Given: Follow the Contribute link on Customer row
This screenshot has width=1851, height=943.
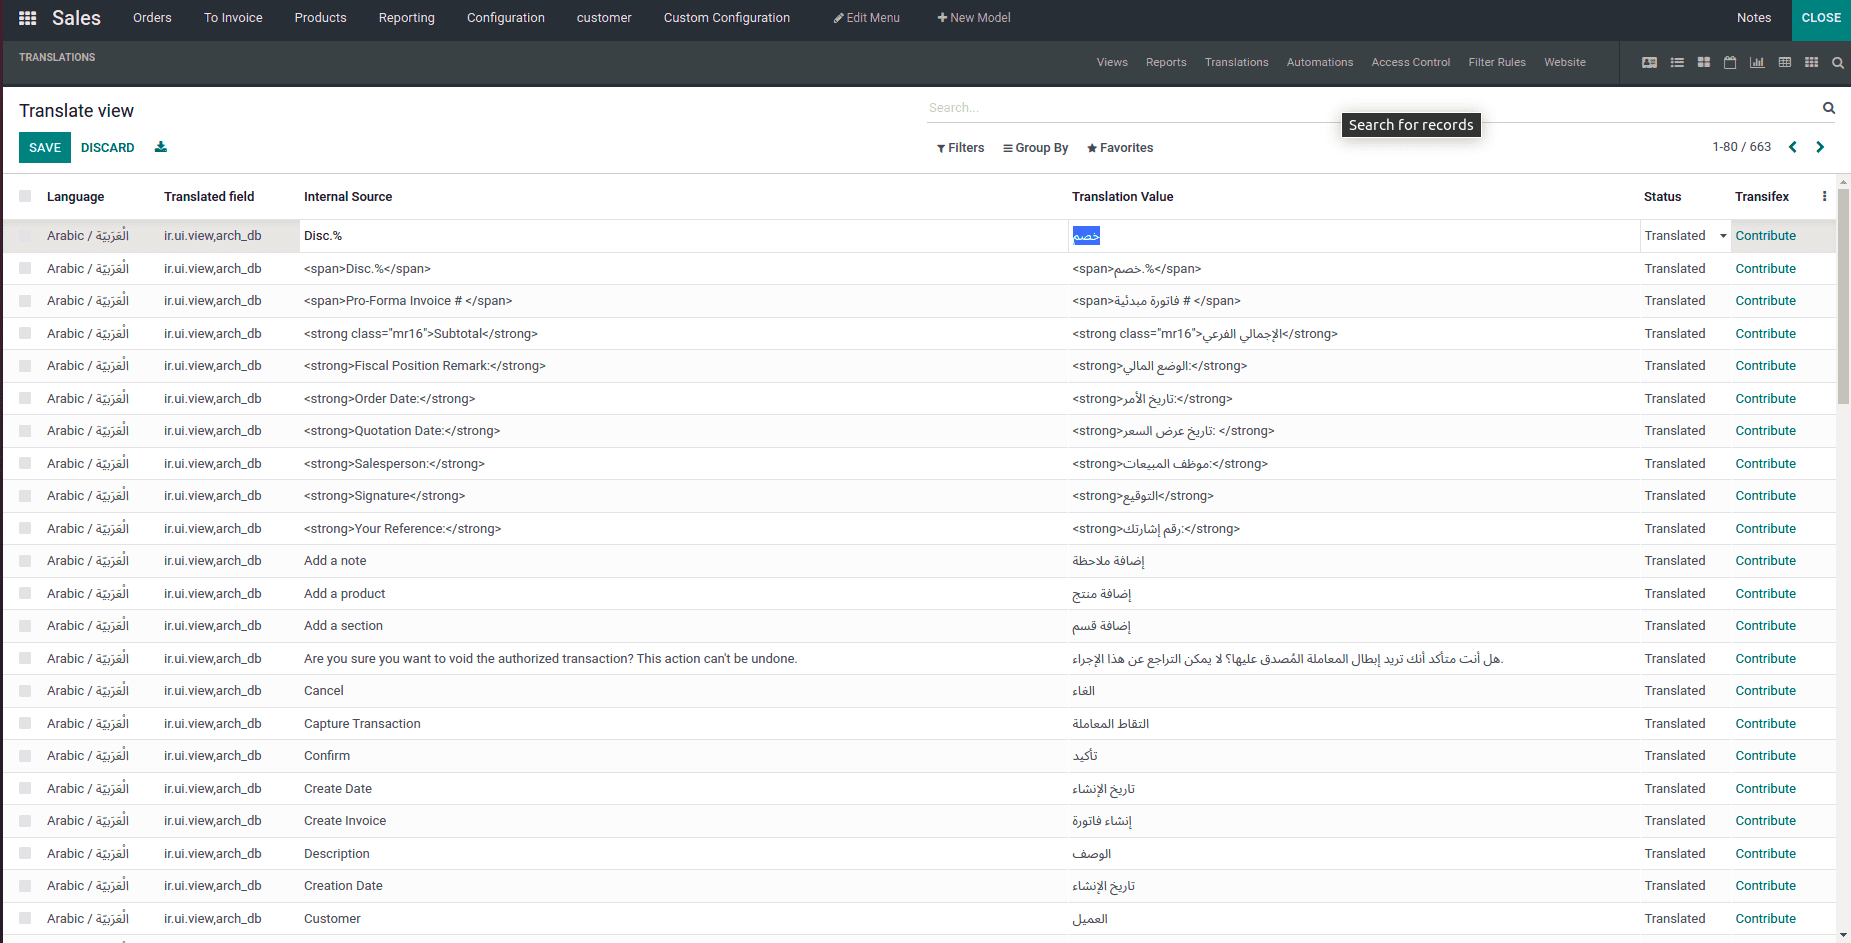Looking at the screenshot, I should [x=1765, y=918].
